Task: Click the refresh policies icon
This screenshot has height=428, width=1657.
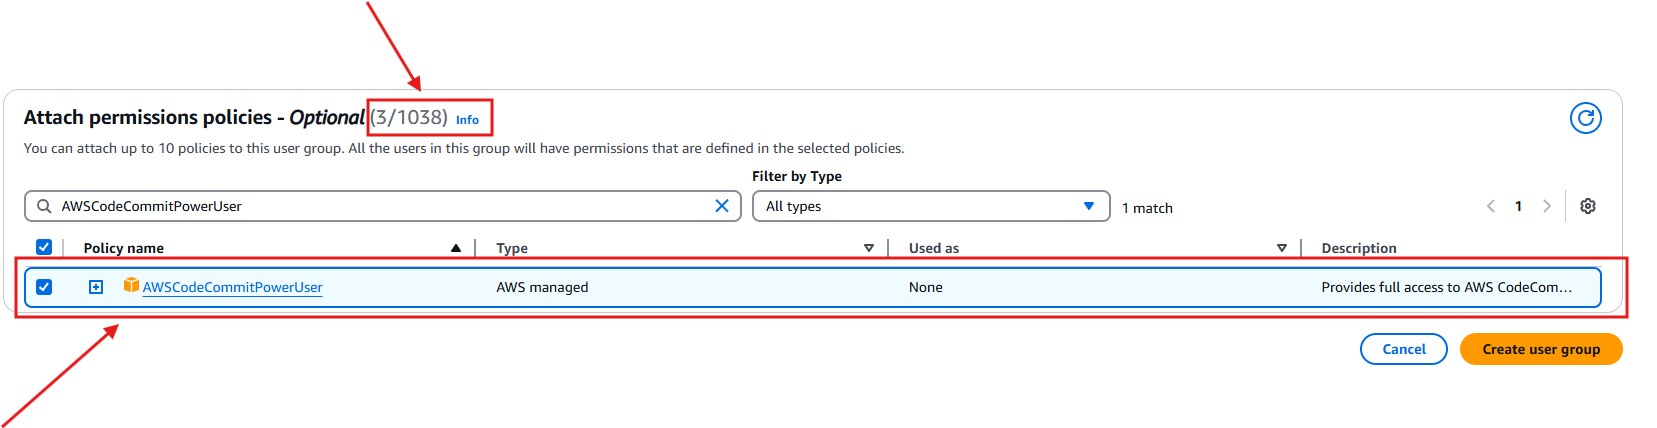Action: click(1585, 118)
